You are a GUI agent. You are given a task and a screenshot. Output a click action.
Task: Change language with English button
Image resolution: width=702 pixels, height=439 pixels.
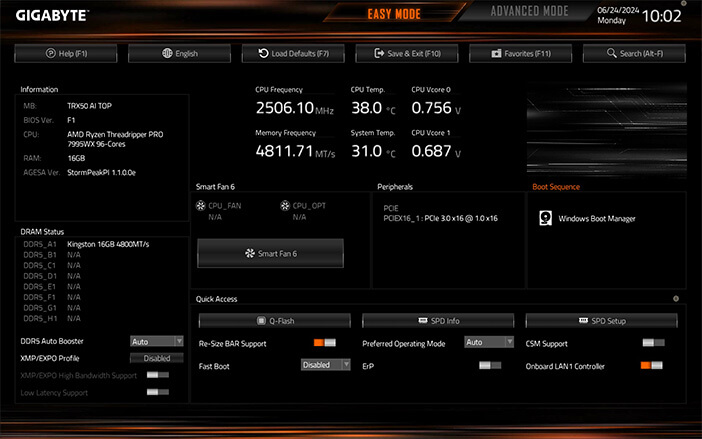coord(180,53)
